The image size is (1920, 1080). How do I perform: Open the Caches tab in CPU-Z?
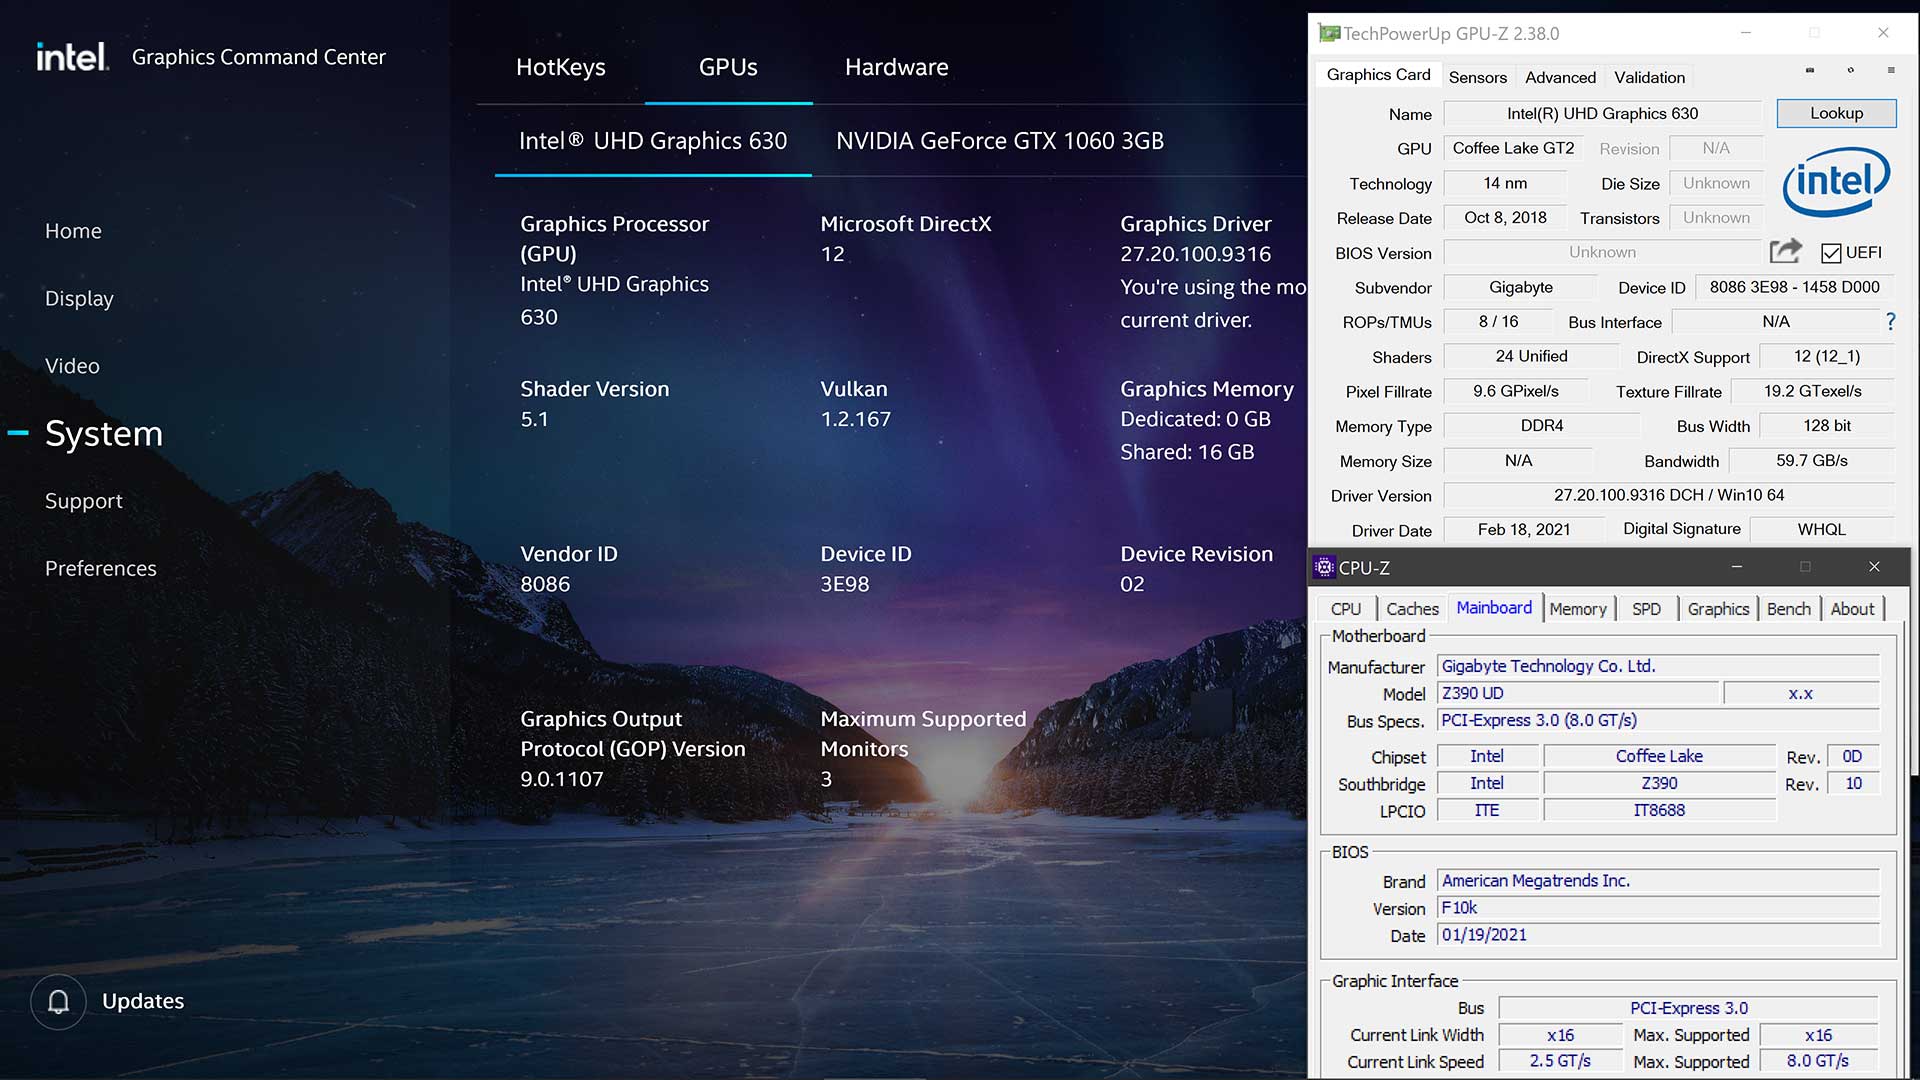[1412, 609]
